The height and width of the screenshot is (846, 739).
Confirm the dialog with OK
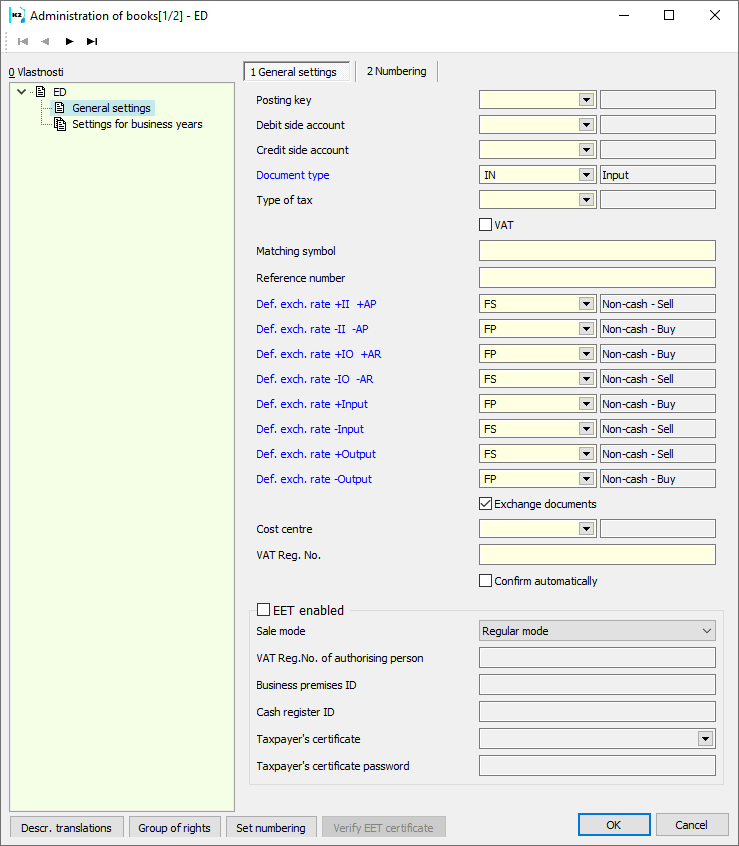click(x=614, y=824)
